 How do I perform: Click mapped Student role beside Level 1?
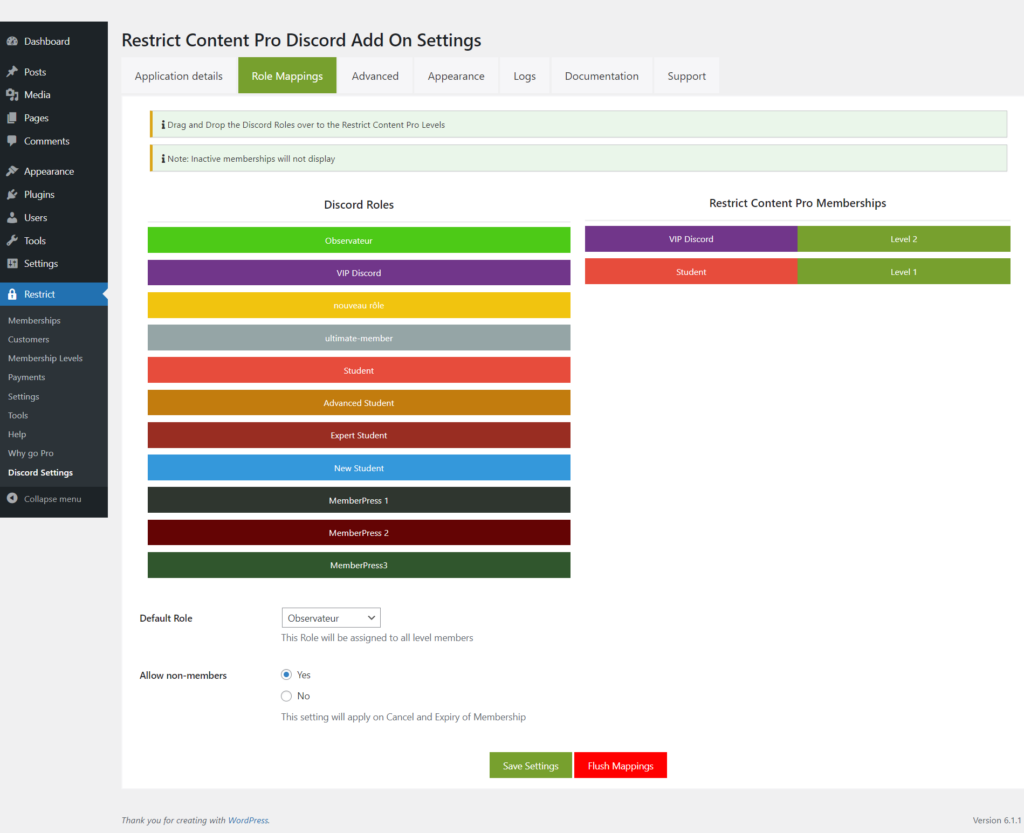(691, 272)
